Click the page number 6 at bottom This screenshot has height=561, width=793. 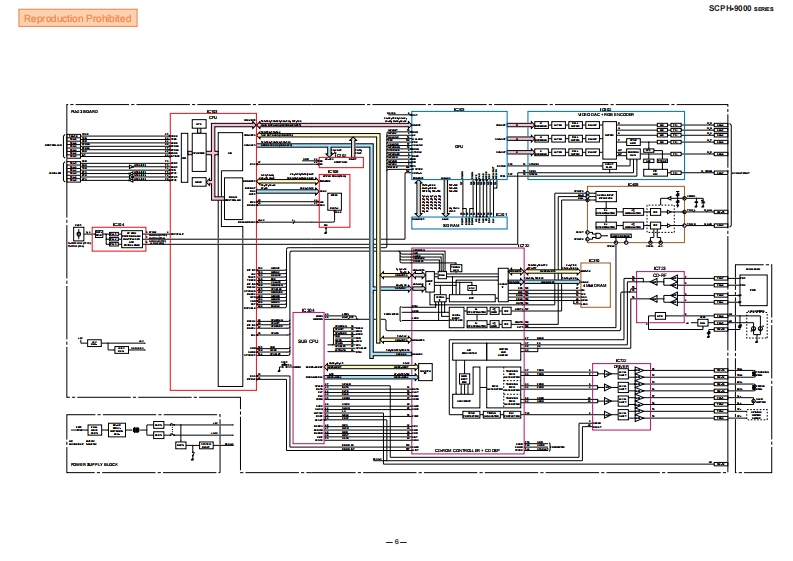[396, 541]
